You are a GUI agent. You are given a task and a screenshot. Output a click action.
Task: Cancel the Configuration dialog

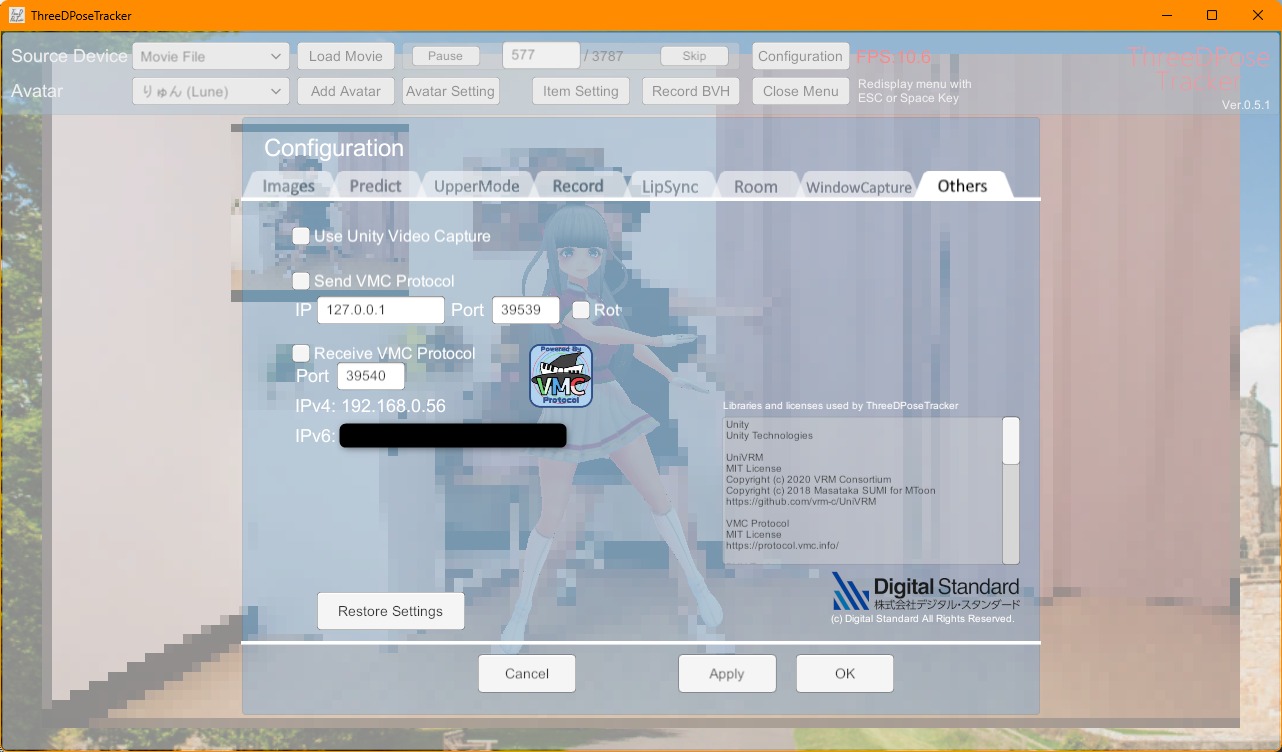[x=527, y=673]
